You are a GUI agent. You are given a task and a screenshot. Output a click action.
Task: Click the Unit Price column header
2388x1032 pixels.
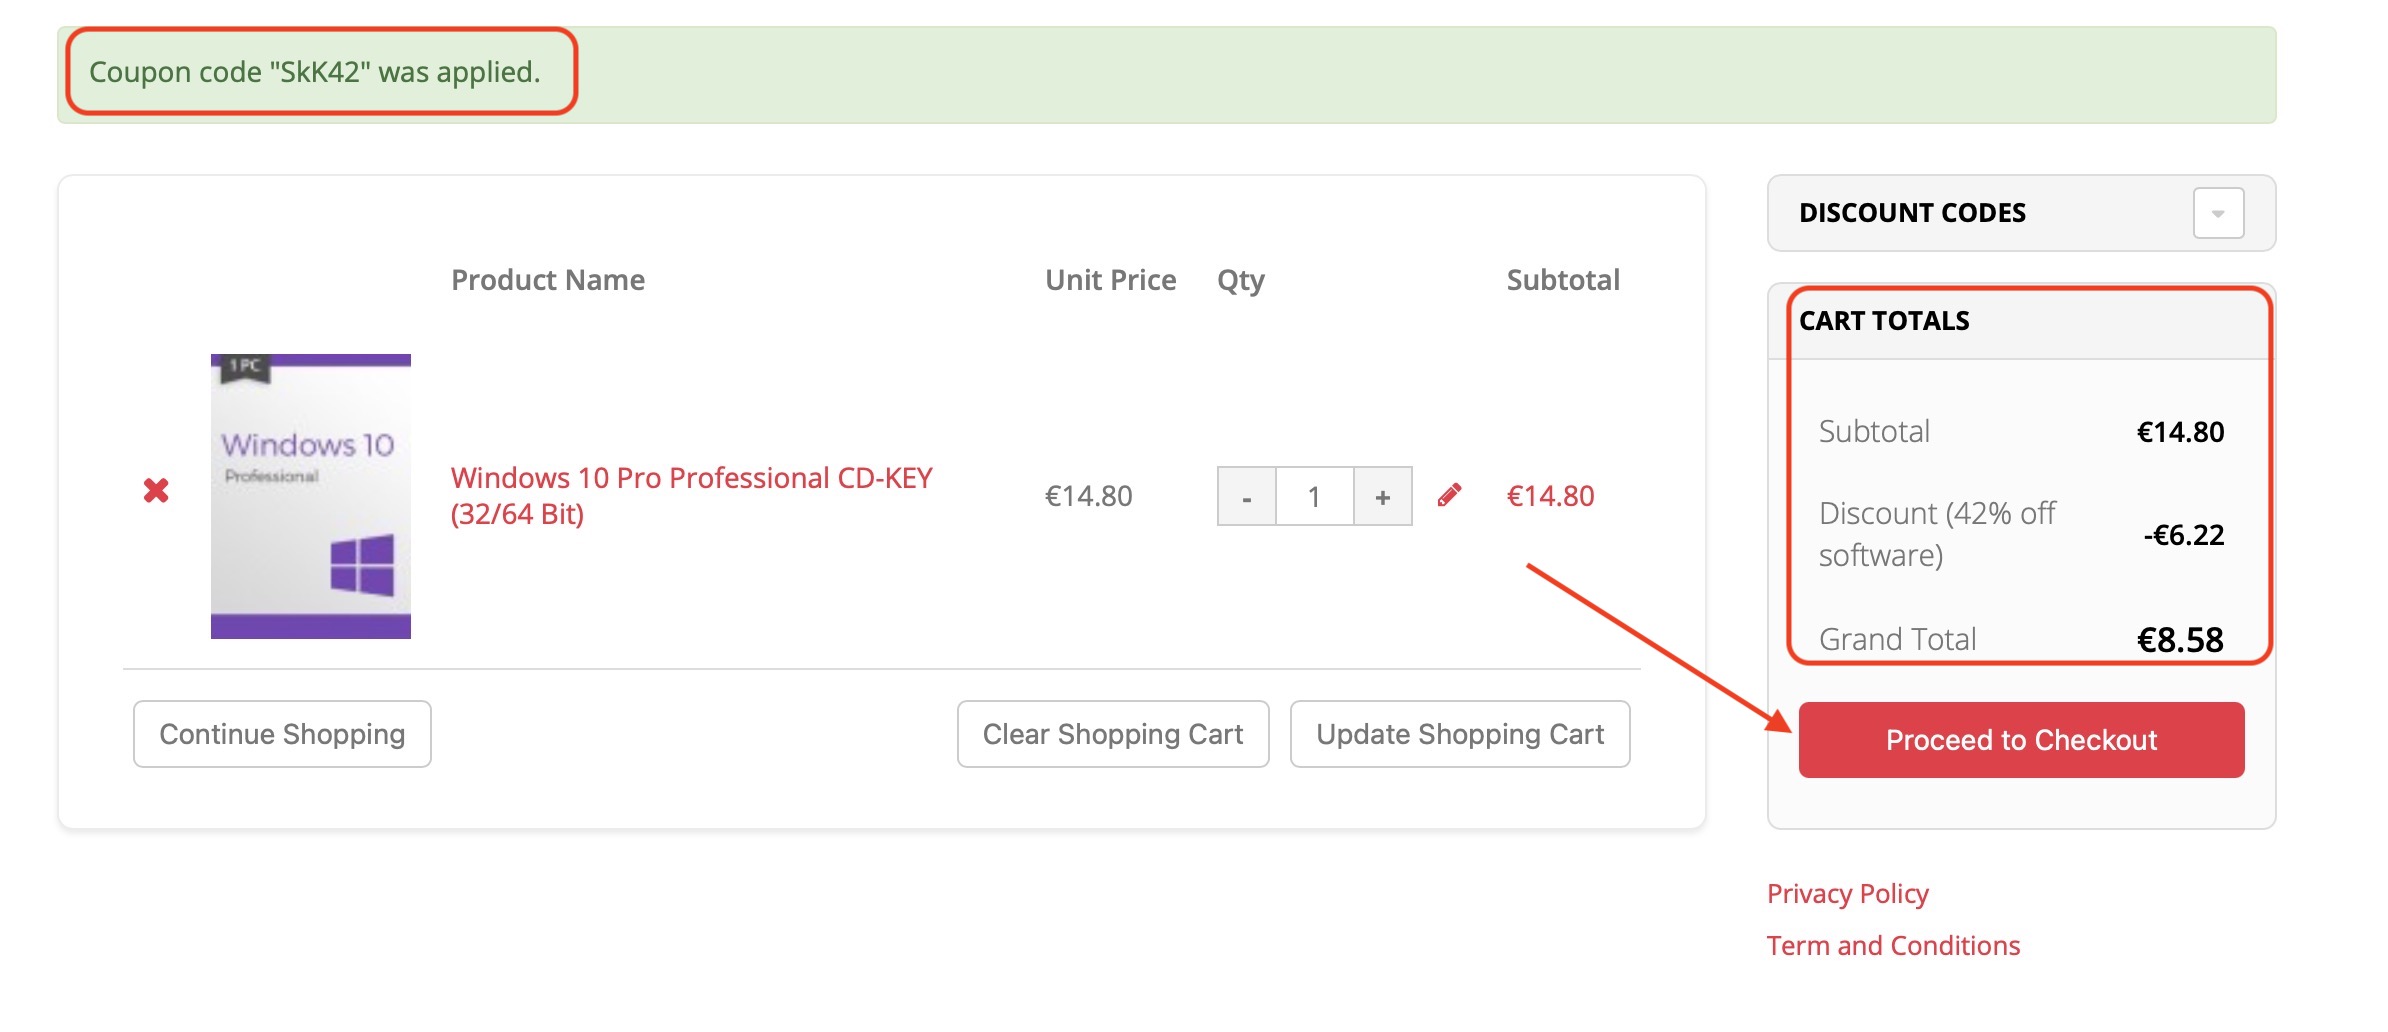[x=1110, y=280]
